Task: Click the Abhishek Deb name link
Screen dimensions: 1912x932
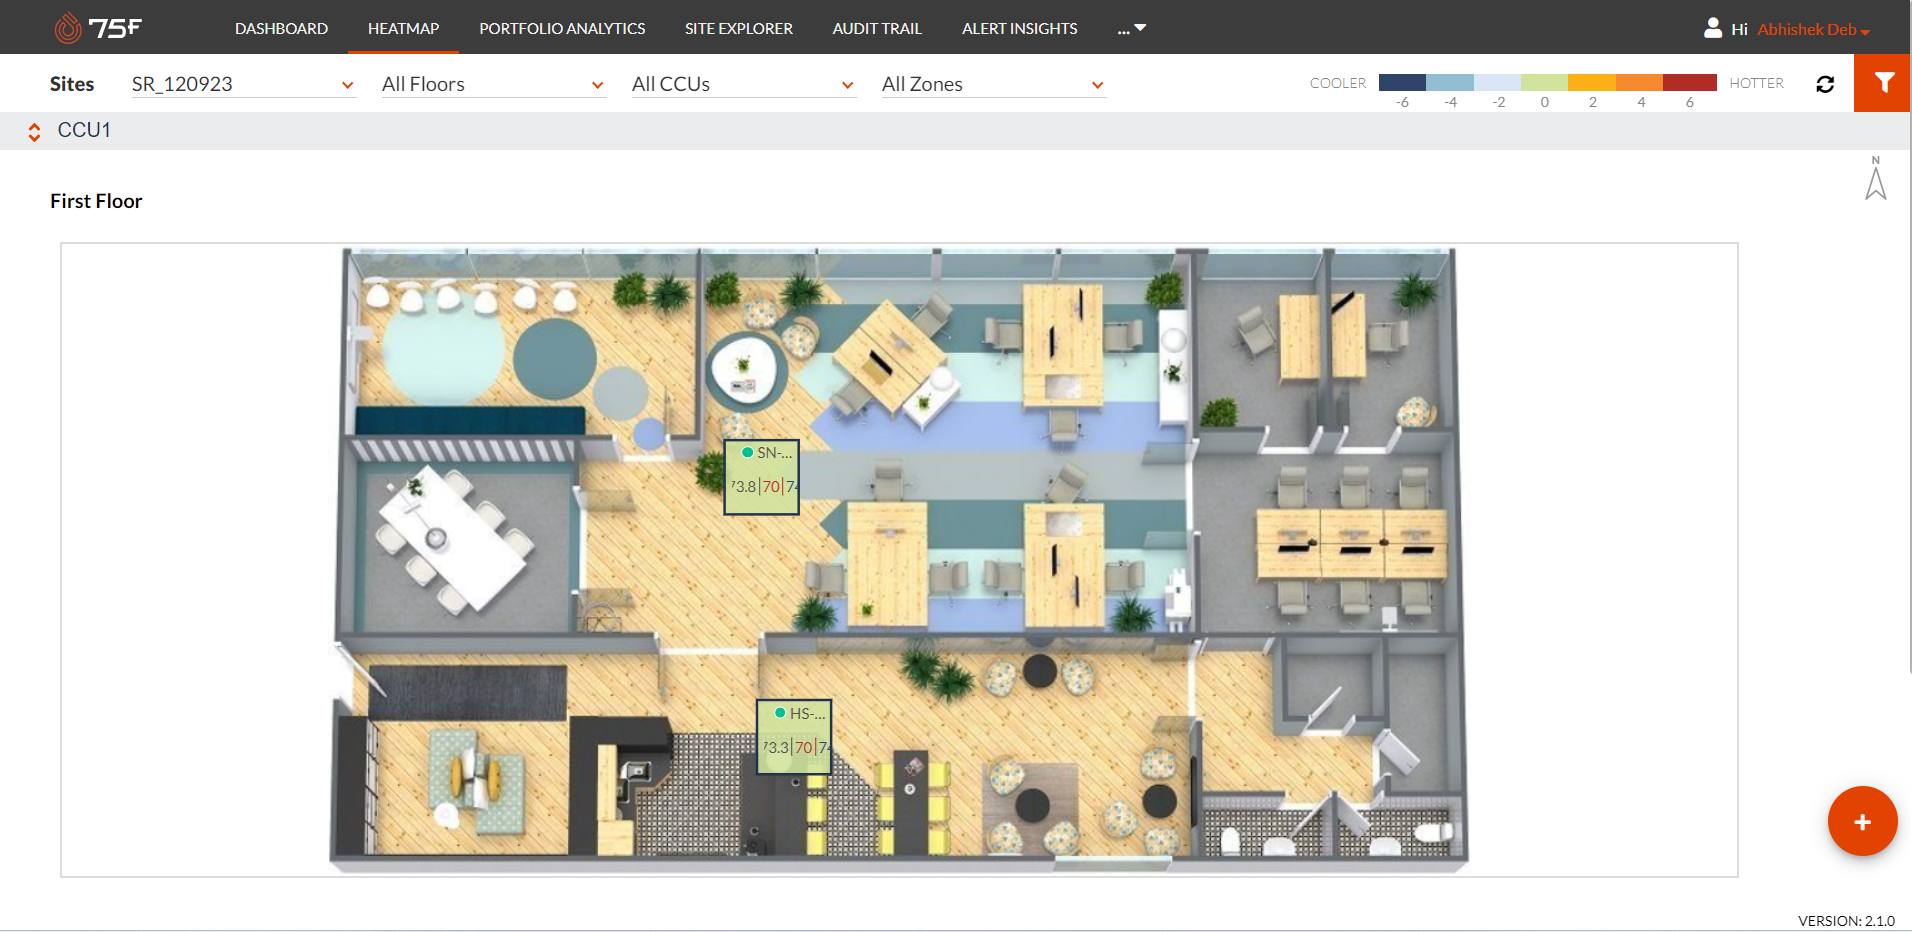Action: point(1807,29)
